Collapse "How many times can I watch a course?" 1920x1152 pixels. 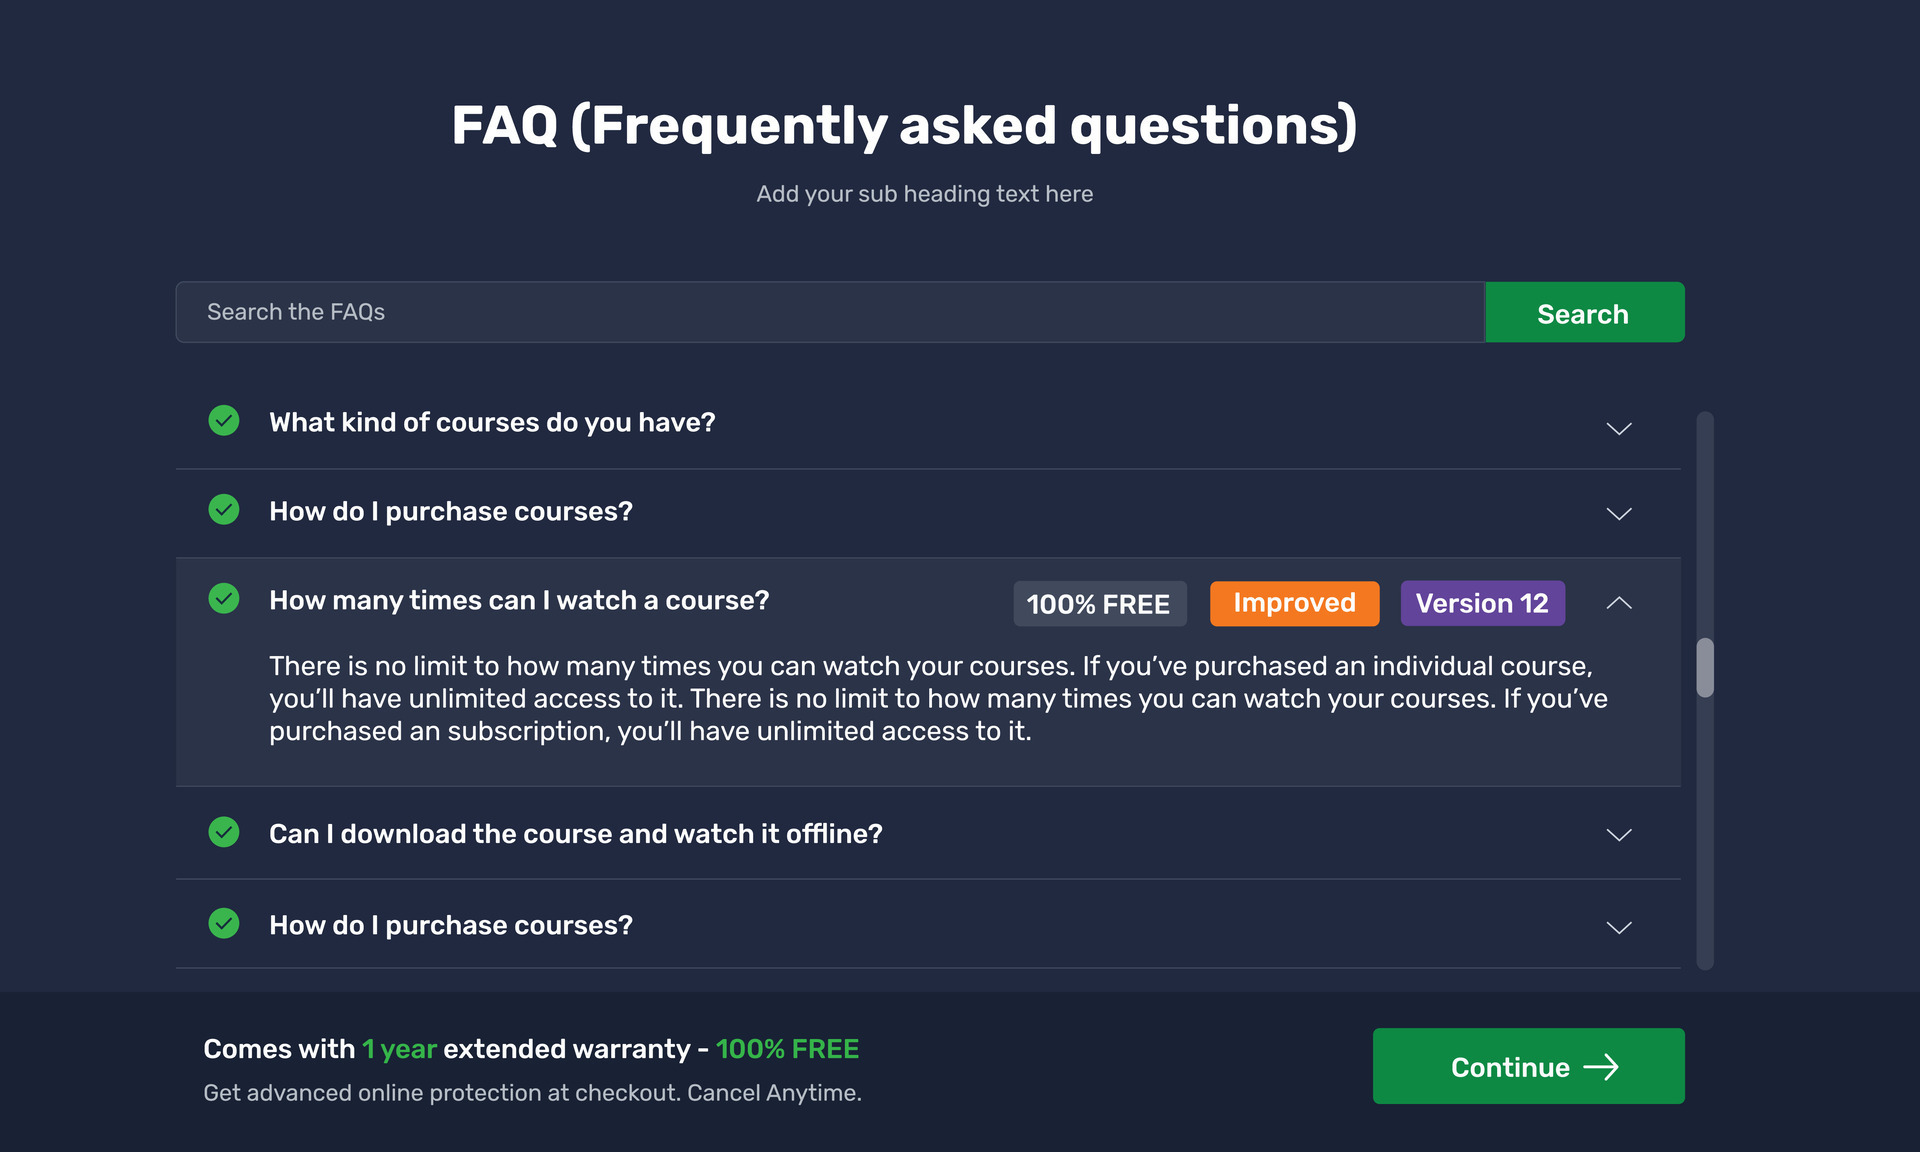coord(1619,603)
